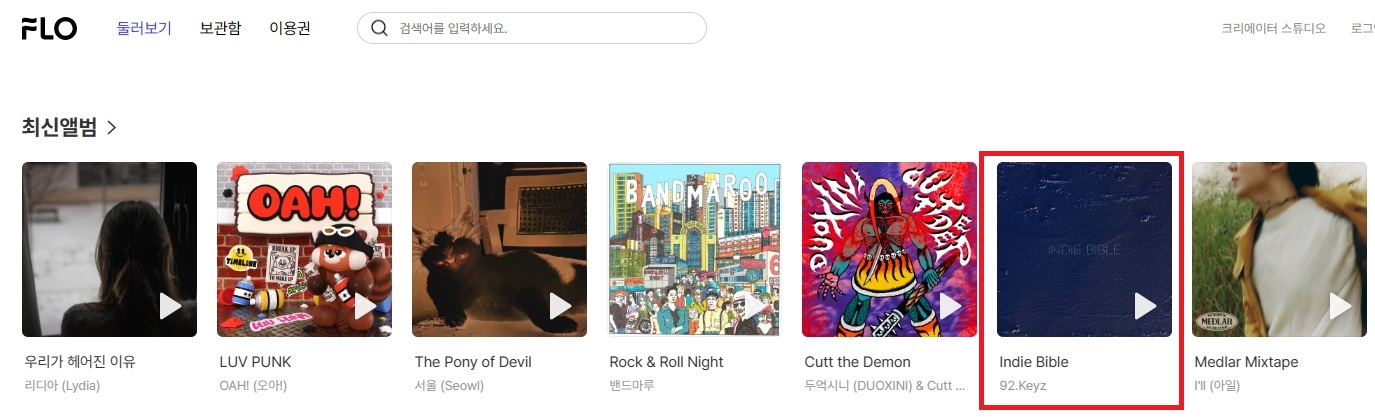Screen dimensions: 1375x417
Task: Play the 우리가 헤어진 이유 album
Action: pyautogui.click(x=171, y=306)
